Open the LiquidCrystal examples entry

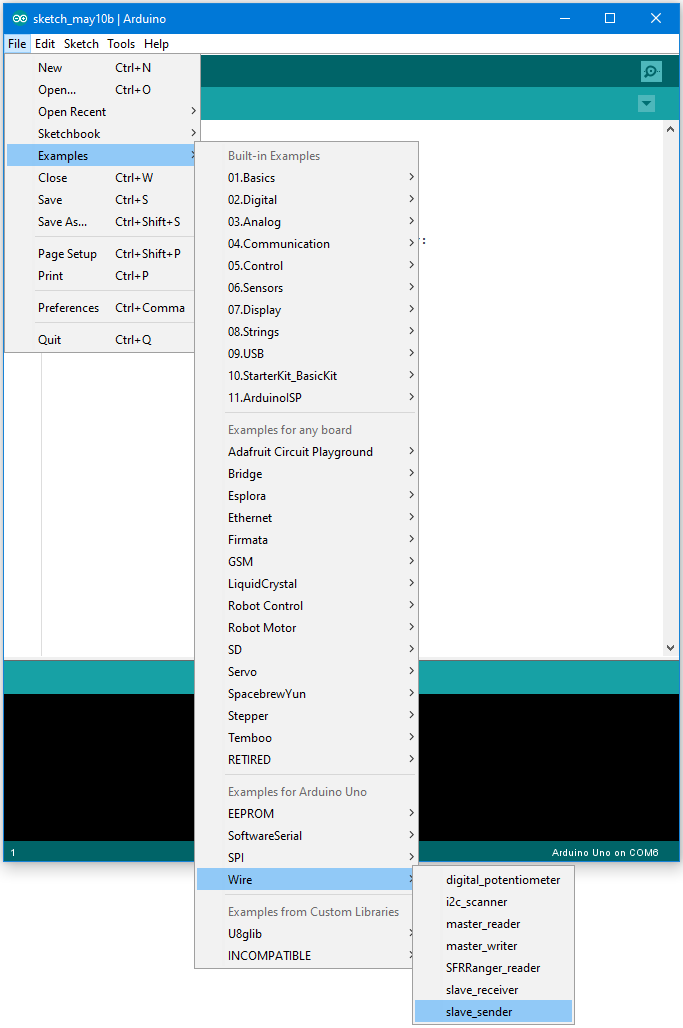[x=262, y=584]
